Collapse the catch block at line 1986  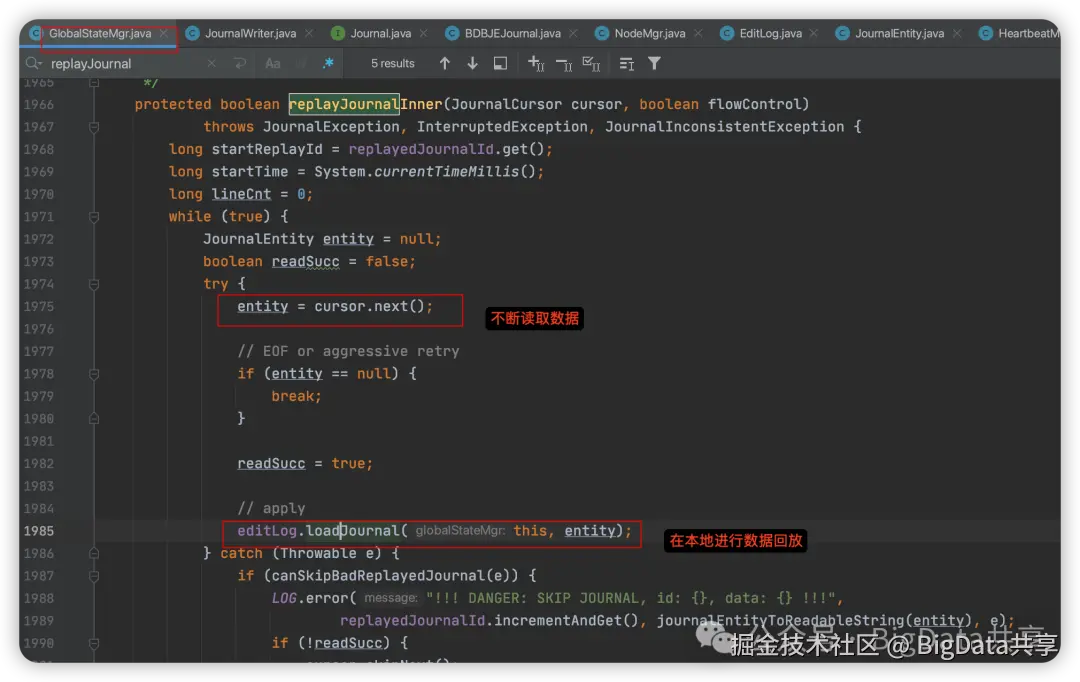click(94, 553)
